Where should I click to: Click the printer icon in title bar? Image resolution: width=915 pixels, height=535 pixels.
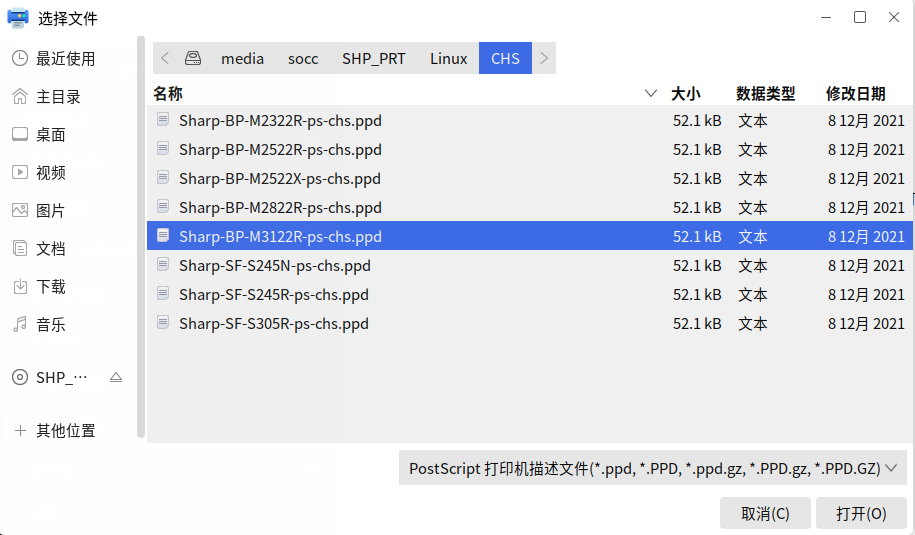(18, 18)
